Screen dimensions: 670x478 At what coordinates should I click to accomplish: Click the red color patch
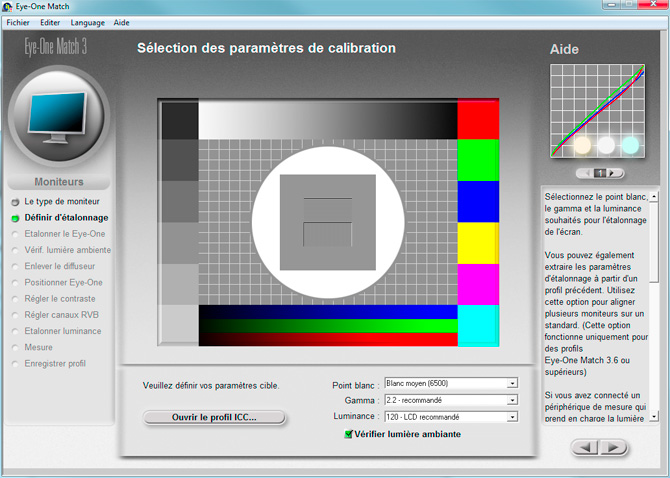pos(478,120)
